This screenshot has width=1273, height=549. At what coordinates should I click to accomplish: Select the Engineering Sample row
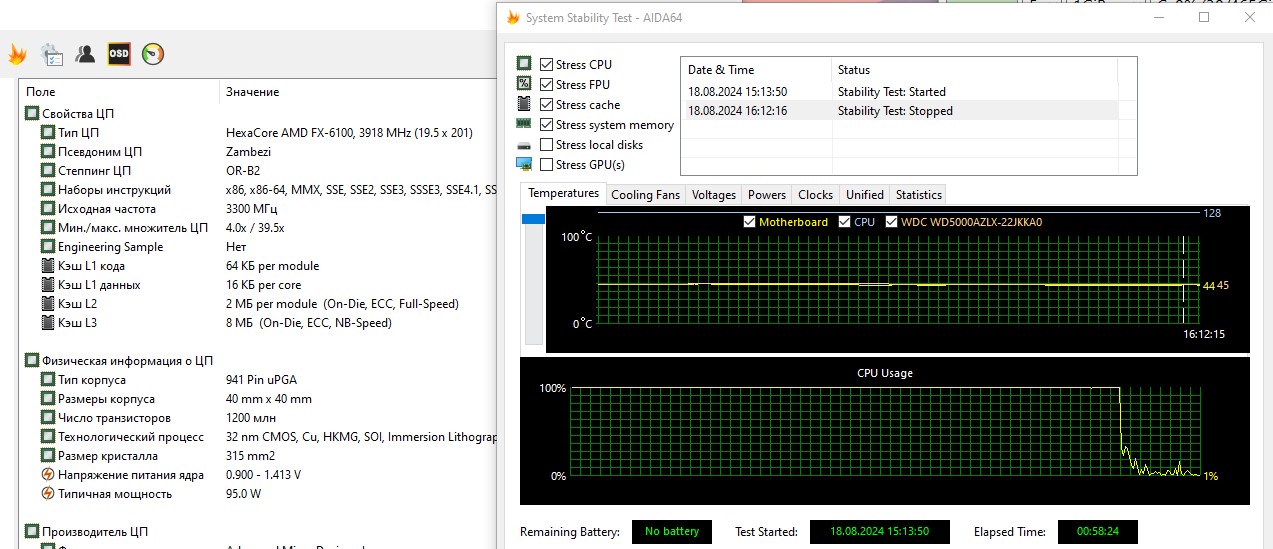tap(258, 247)
